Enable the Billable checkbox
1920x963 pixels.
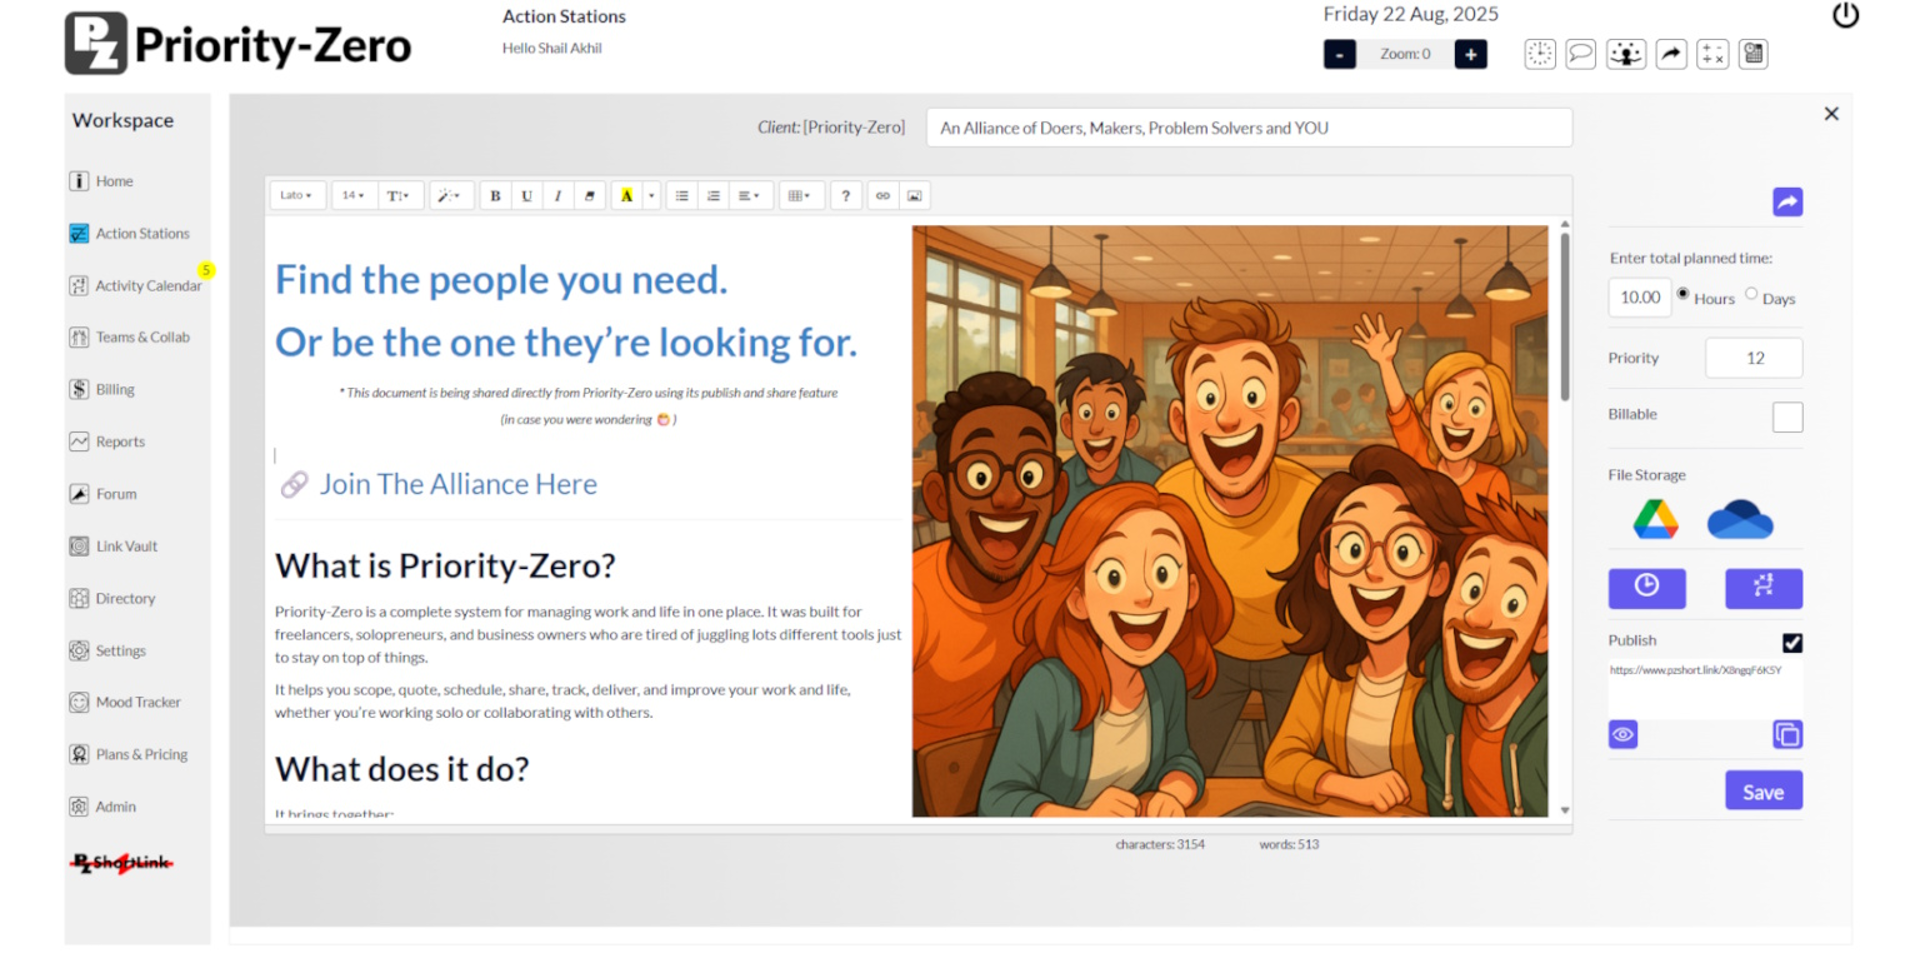[1787, 417]
